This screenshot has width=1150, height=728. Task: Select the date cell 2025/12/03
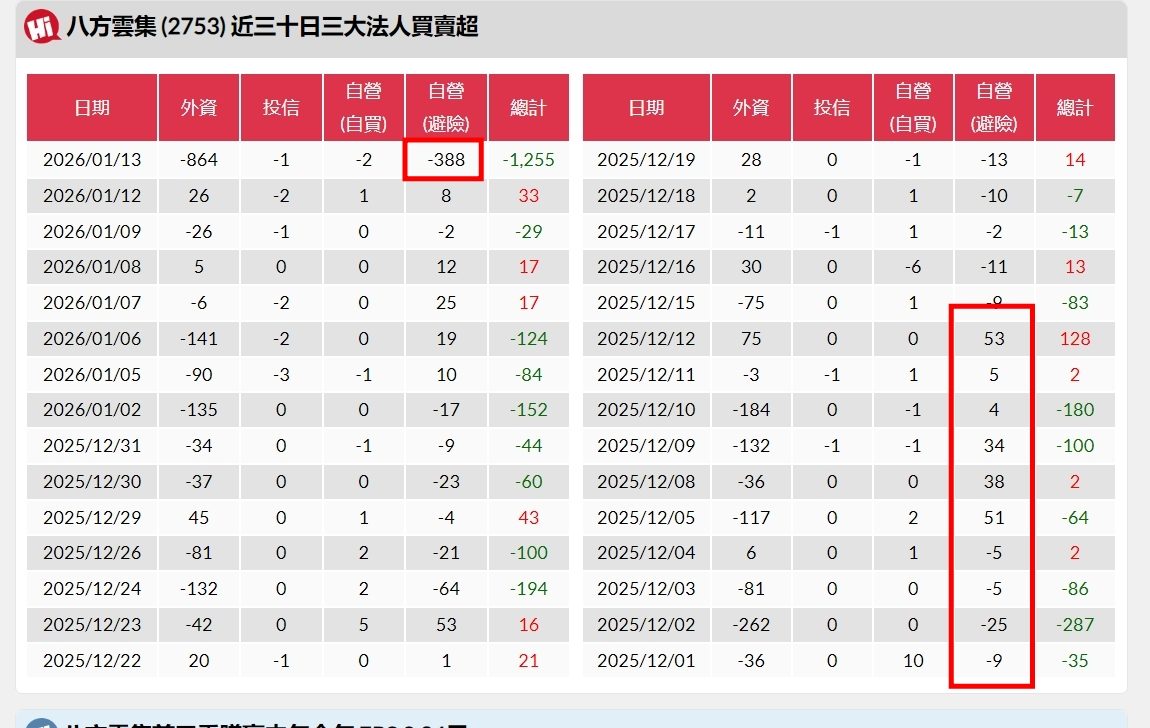(646, 589)
